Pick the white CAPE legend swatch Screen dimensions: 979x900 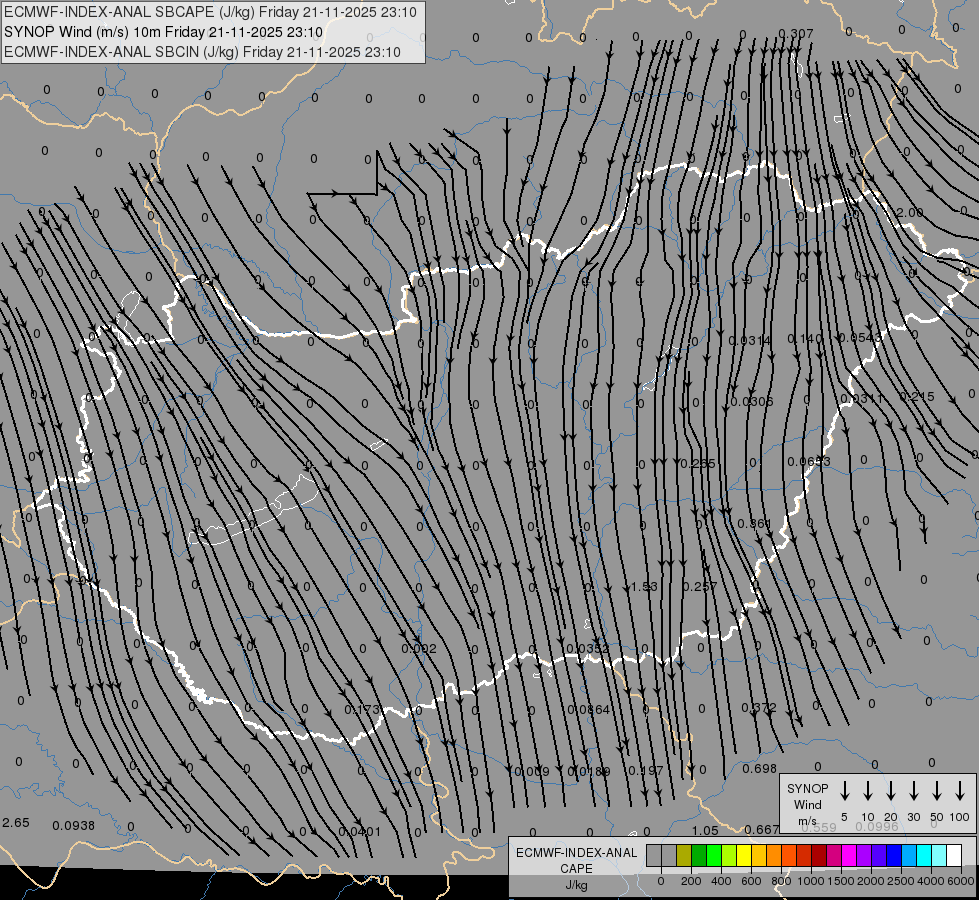[953, 855]
